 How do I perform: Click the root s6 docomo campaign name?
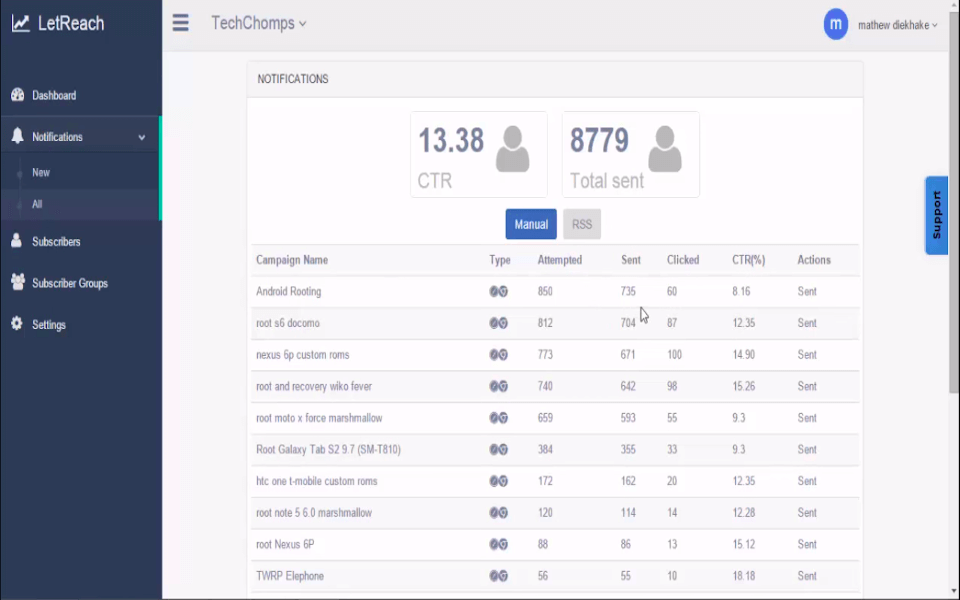pyautogui.click(x=288, y=323)
